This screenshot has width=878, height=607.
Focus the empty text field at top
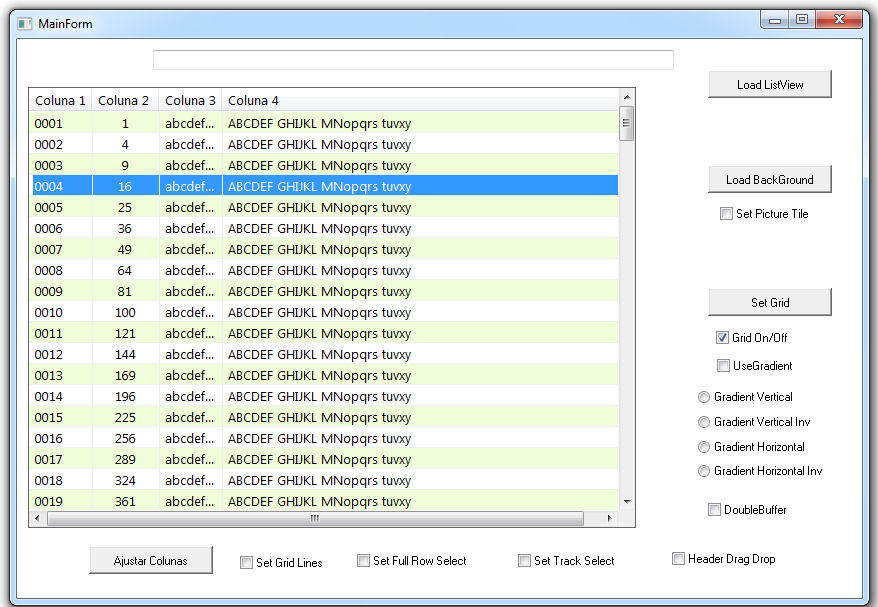pos(413,60)
